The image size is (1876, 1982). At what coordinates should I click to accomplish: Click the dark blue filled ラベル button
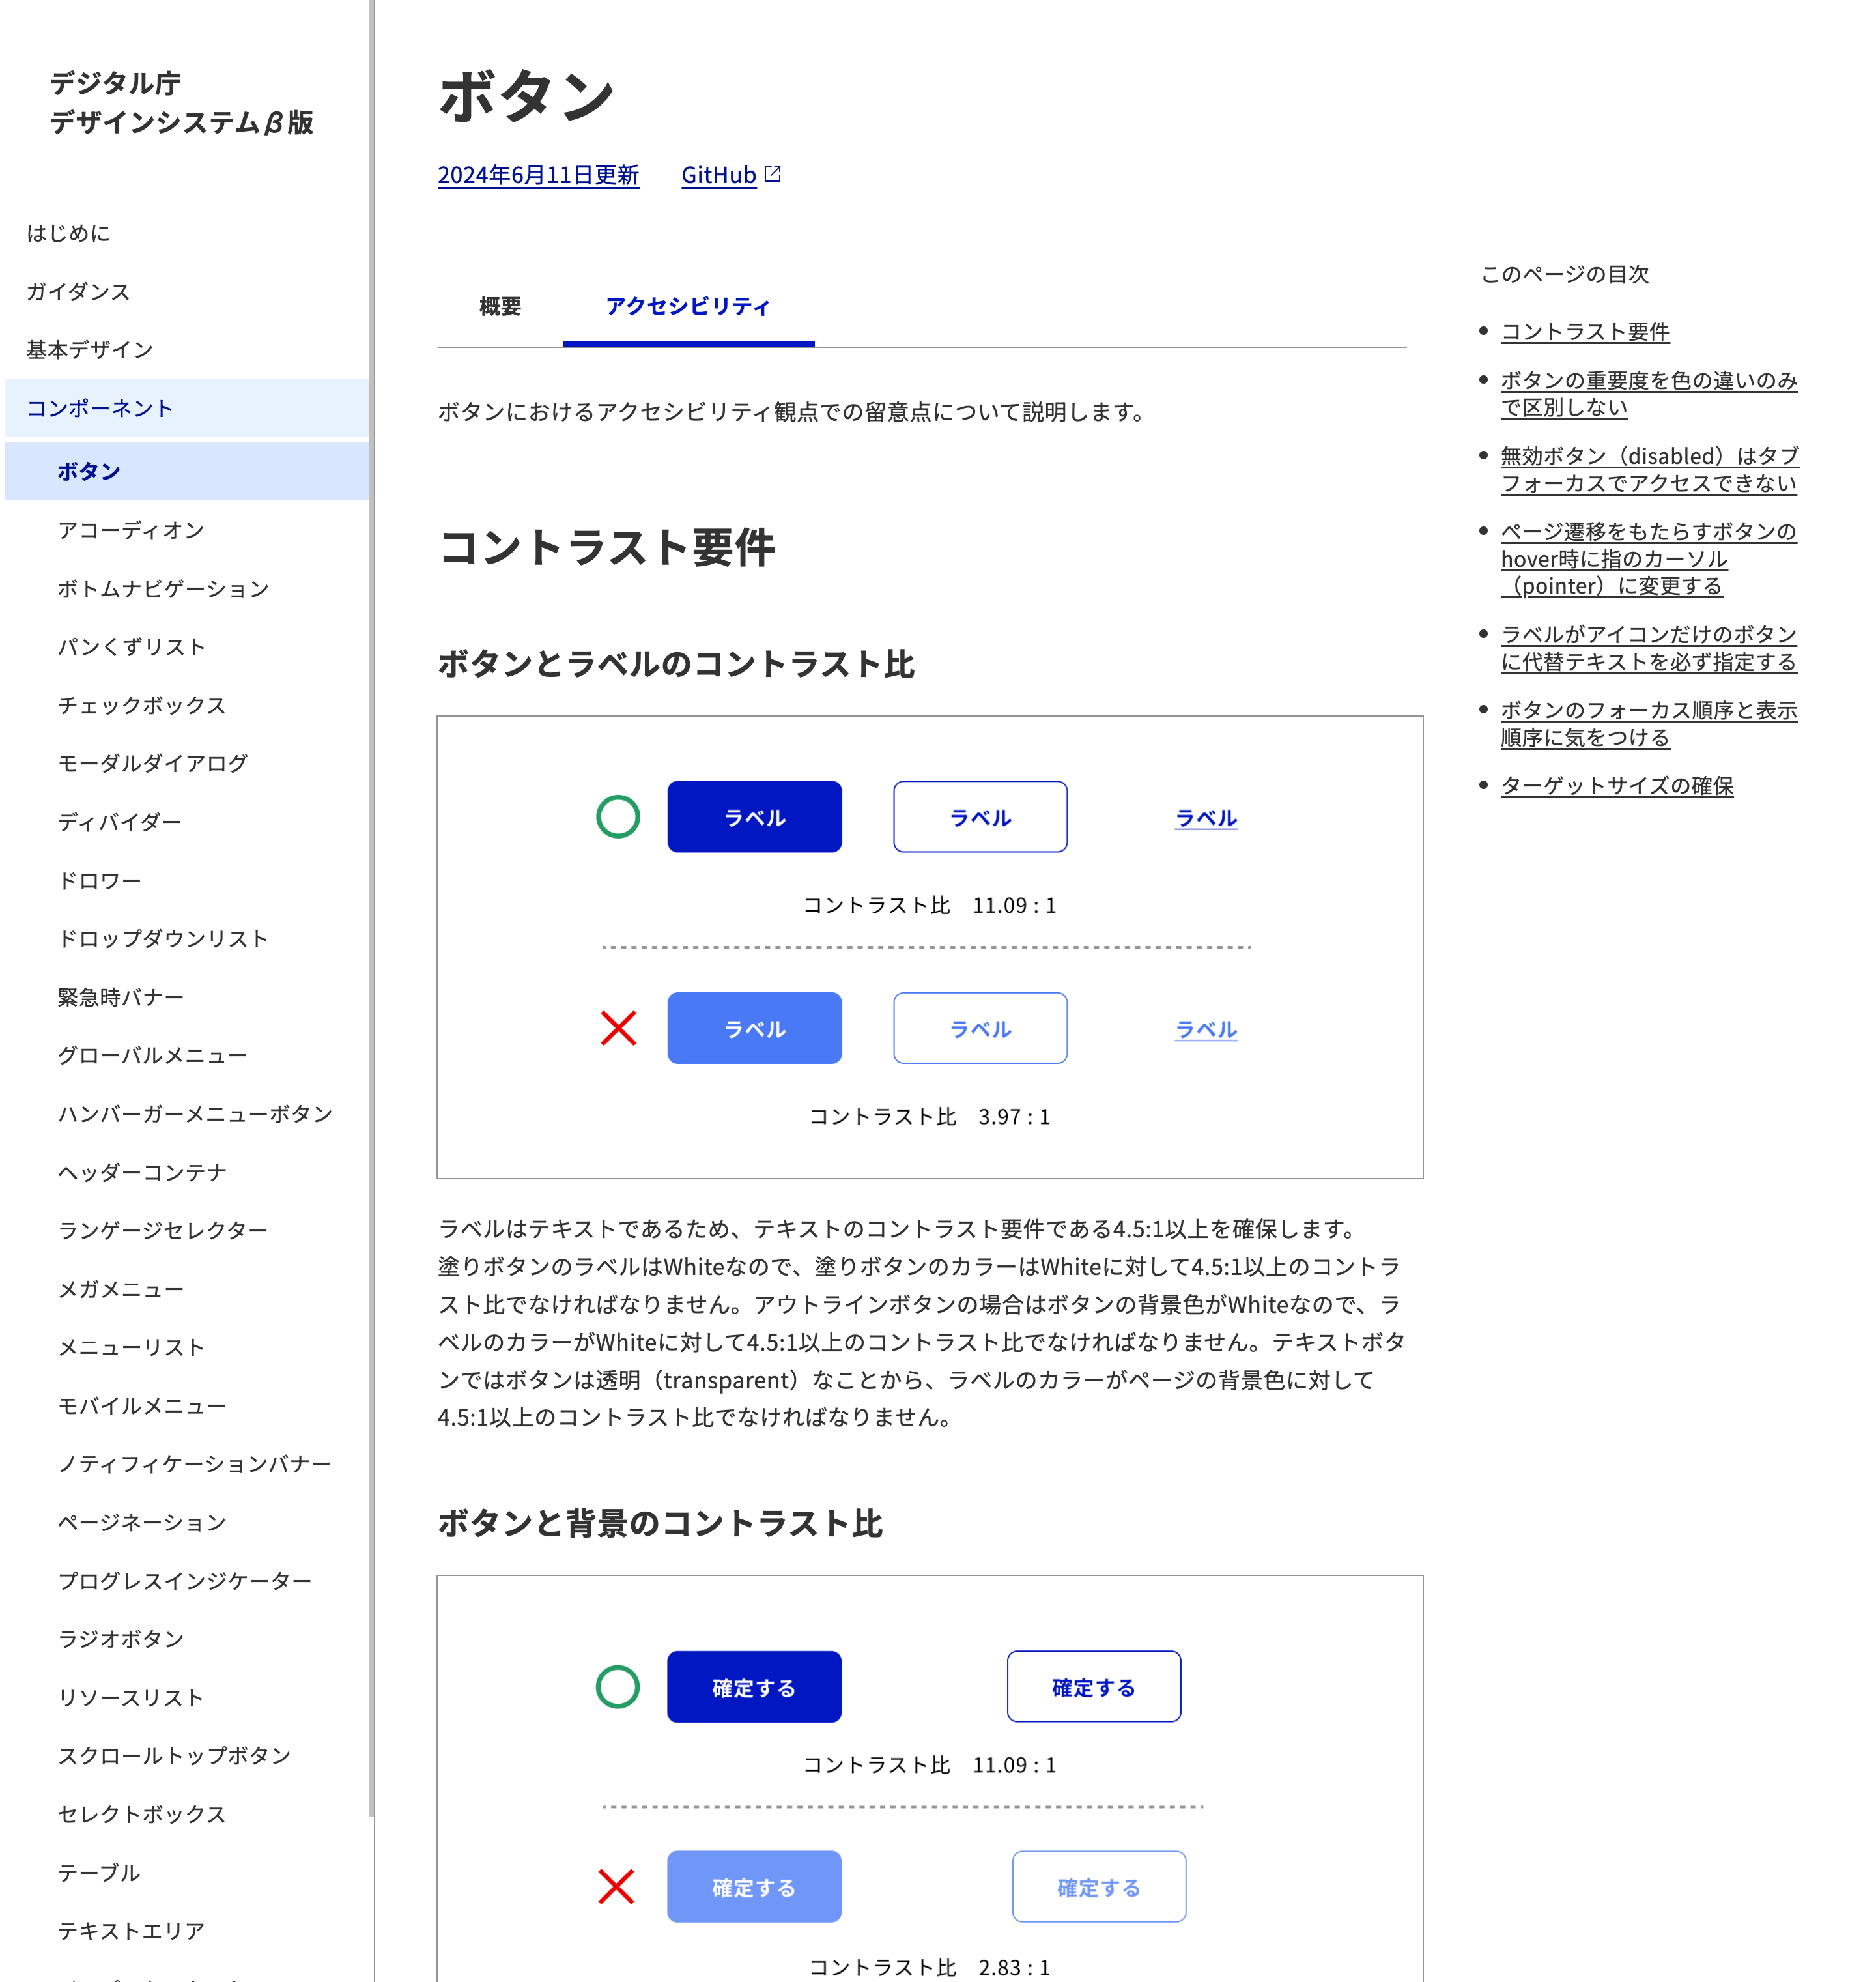click(754, 817)
